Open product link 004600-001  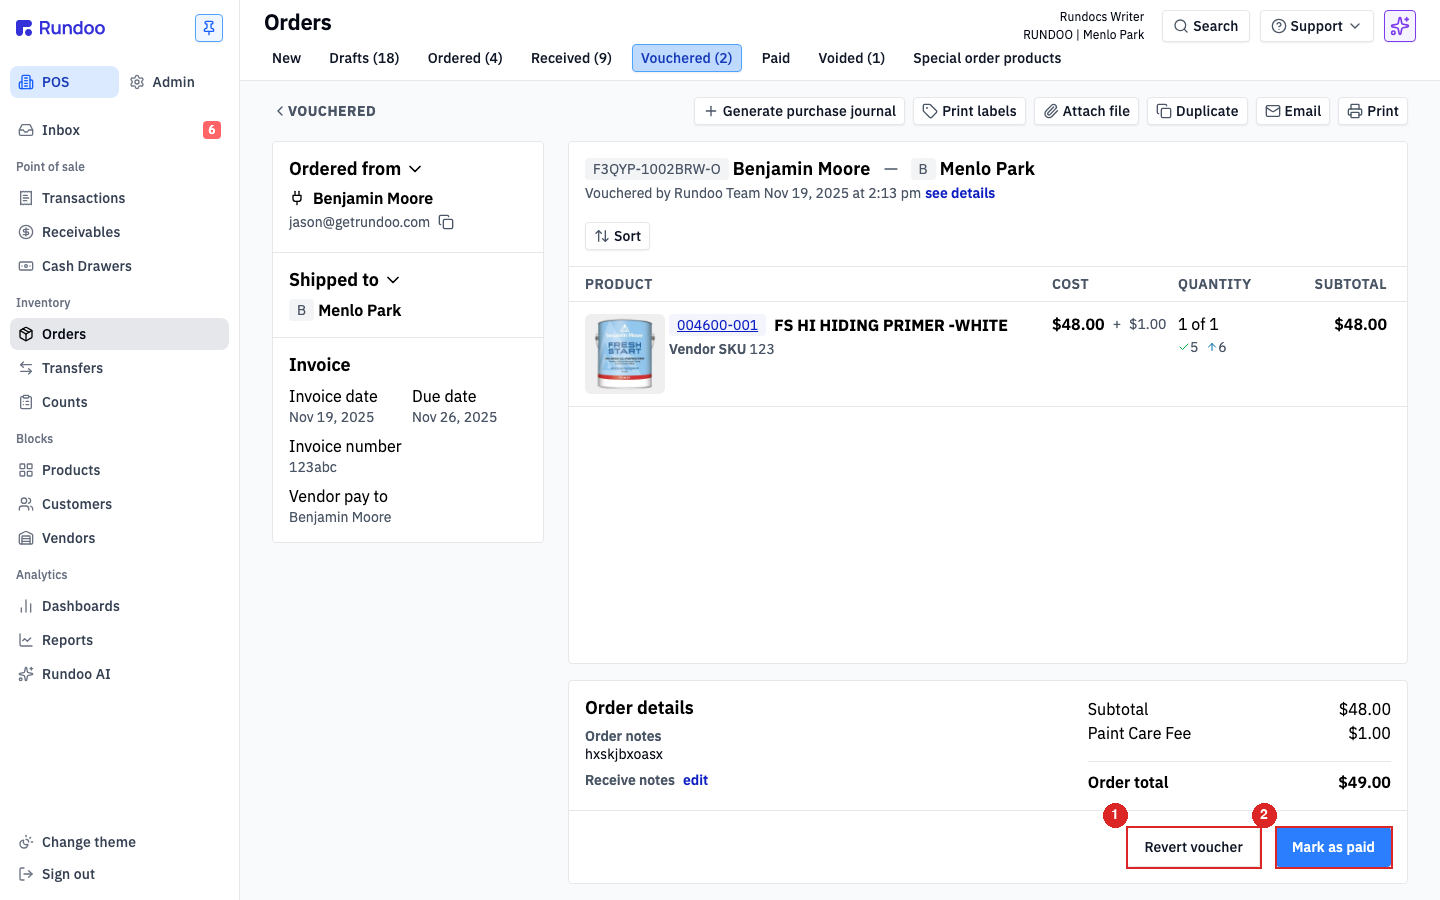coord(717,325)
